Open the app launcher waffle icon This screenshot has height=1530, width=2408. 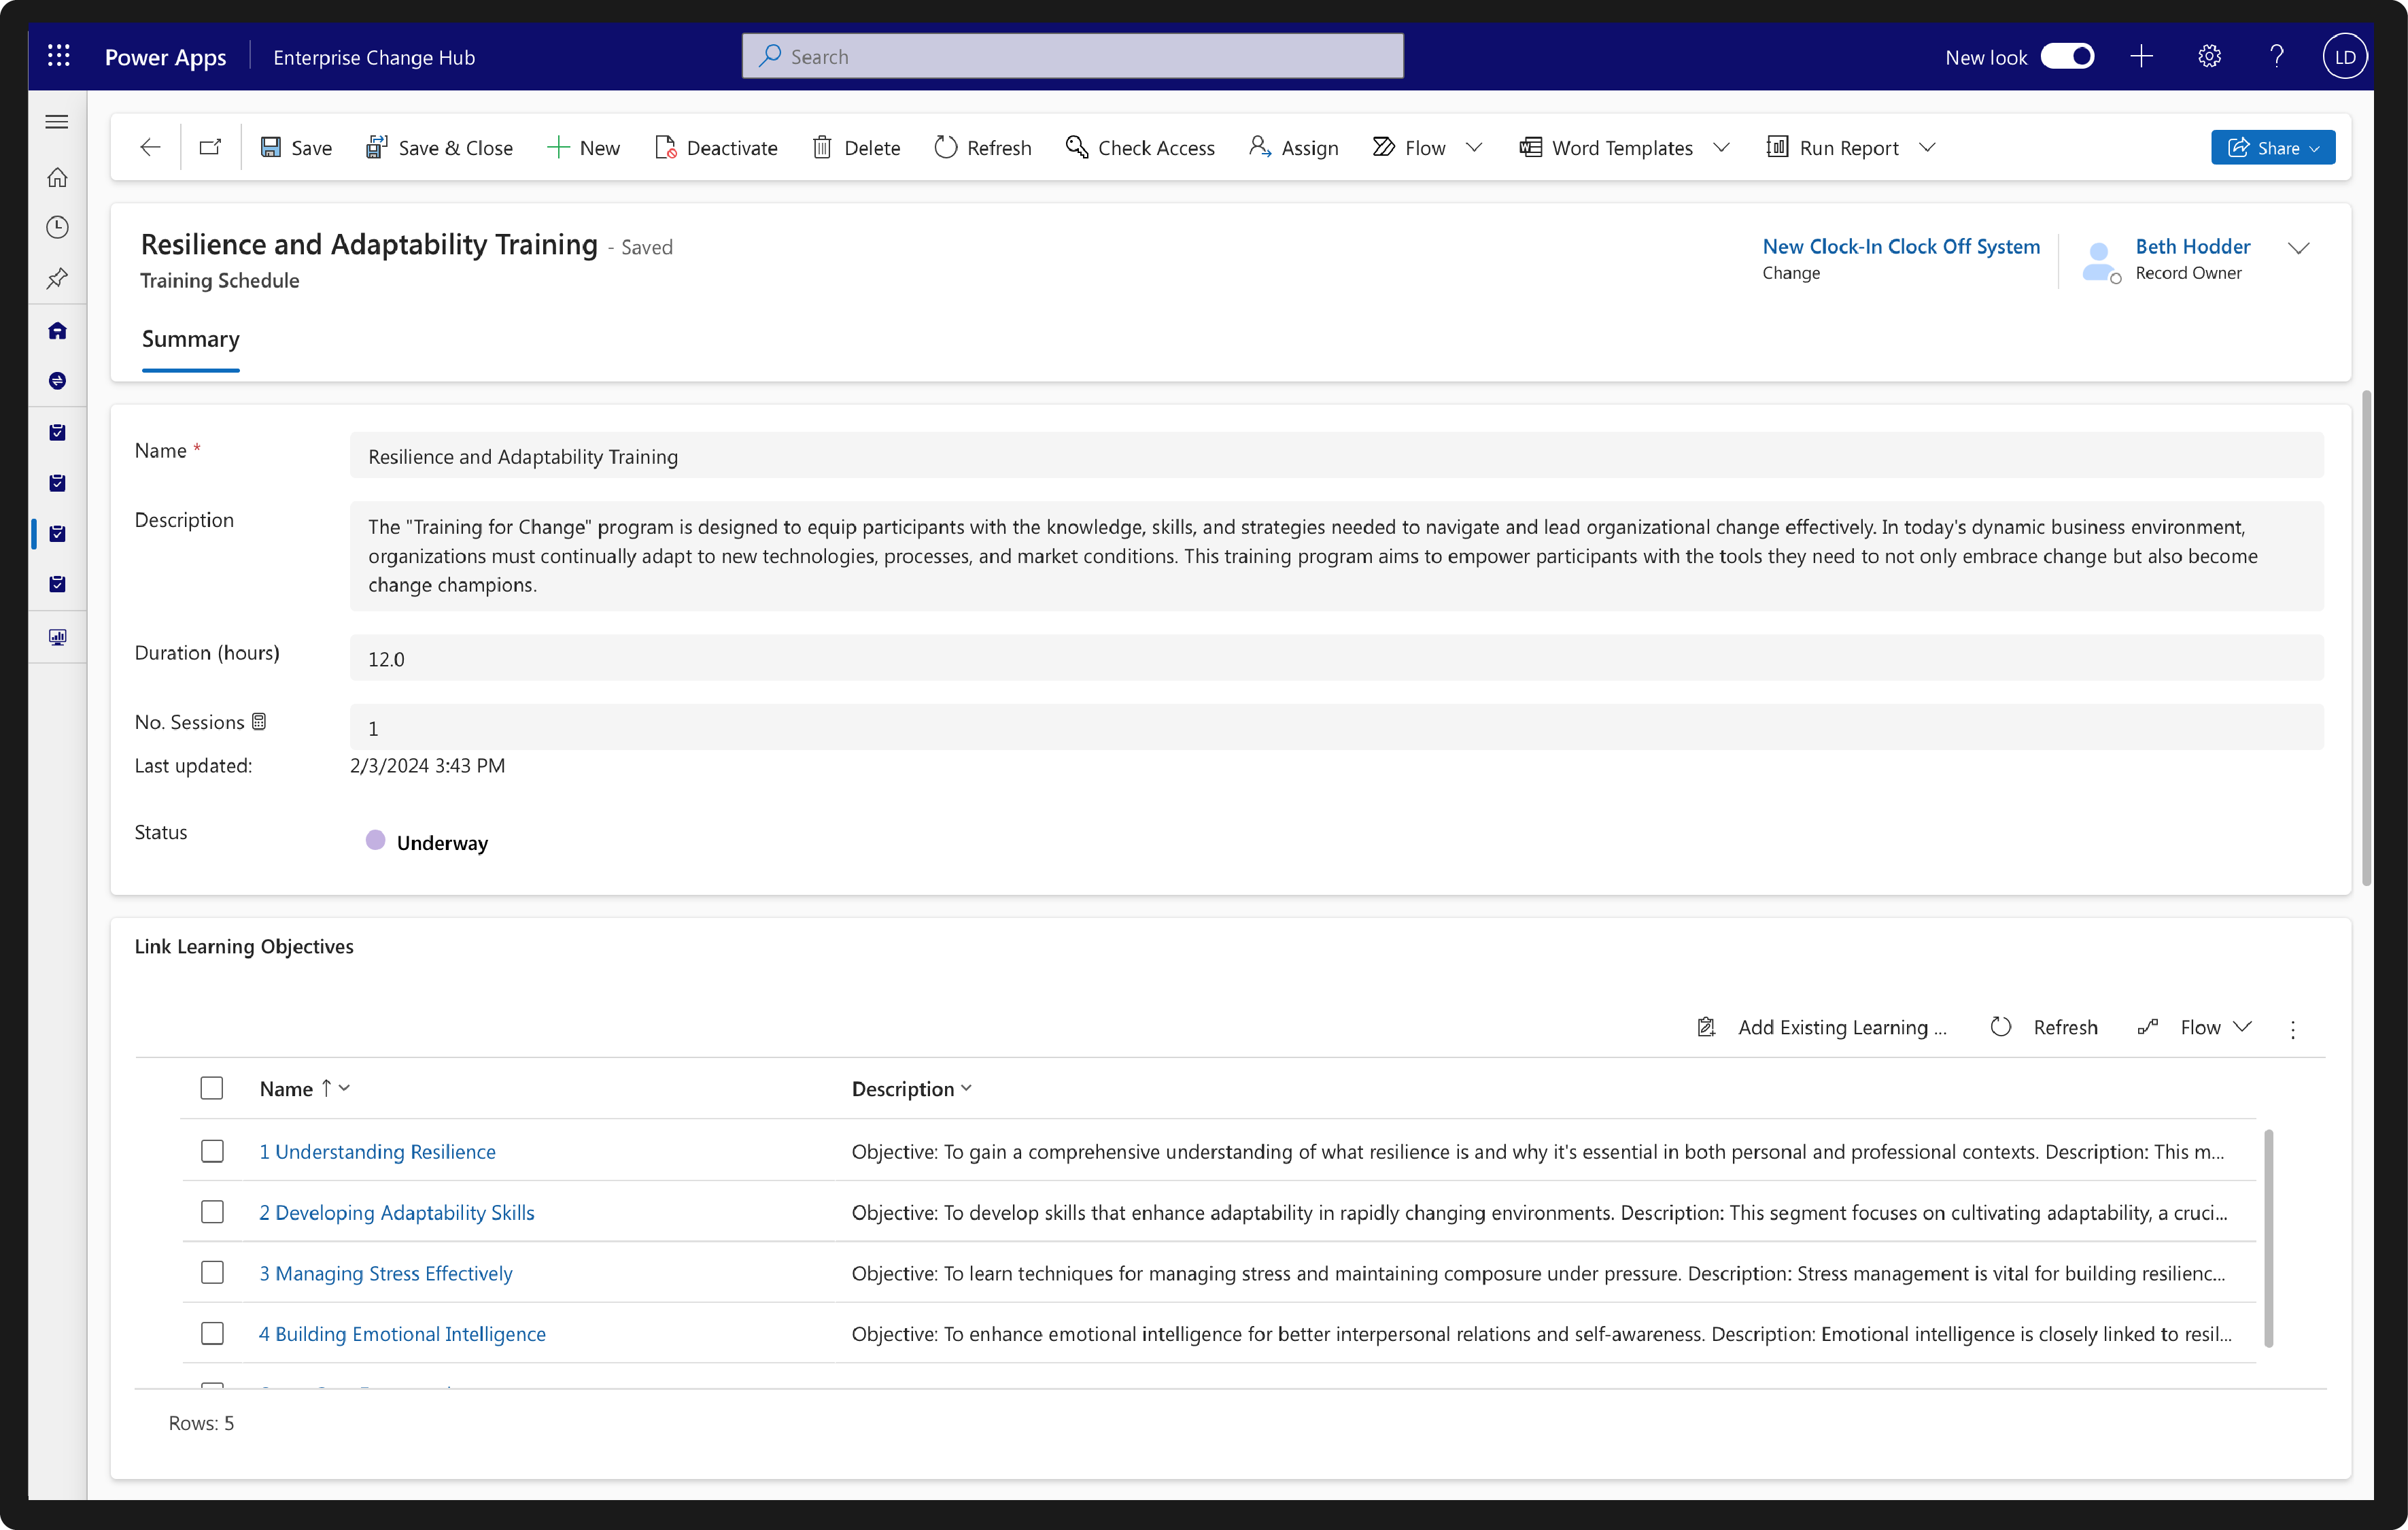[59, 57]
